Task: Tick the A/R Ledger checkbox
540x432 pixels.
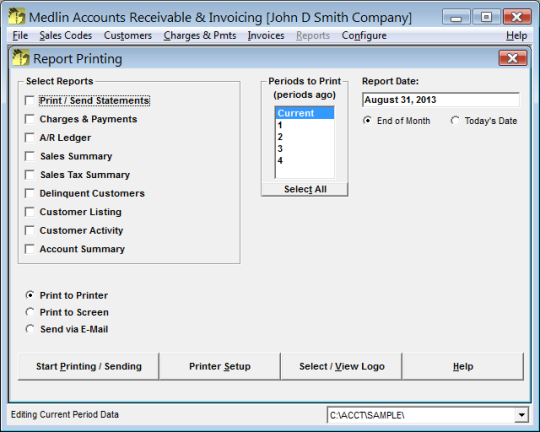Action: point(30,138)
